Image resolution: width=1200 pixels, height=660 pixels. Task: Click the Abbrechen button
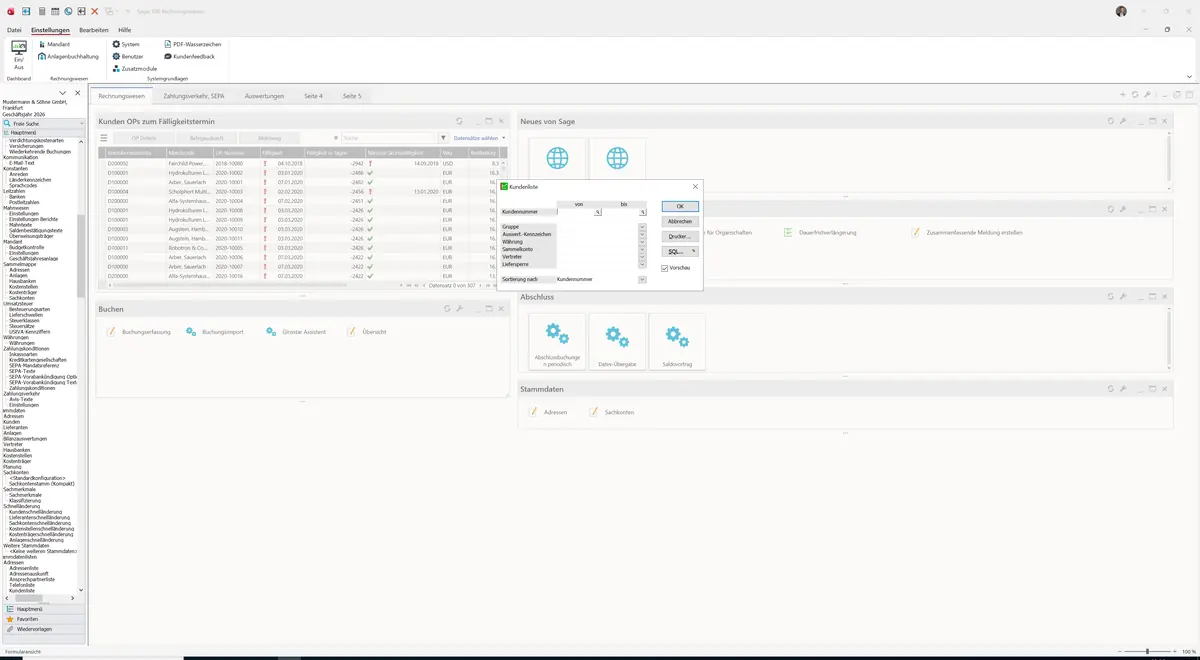680,221
